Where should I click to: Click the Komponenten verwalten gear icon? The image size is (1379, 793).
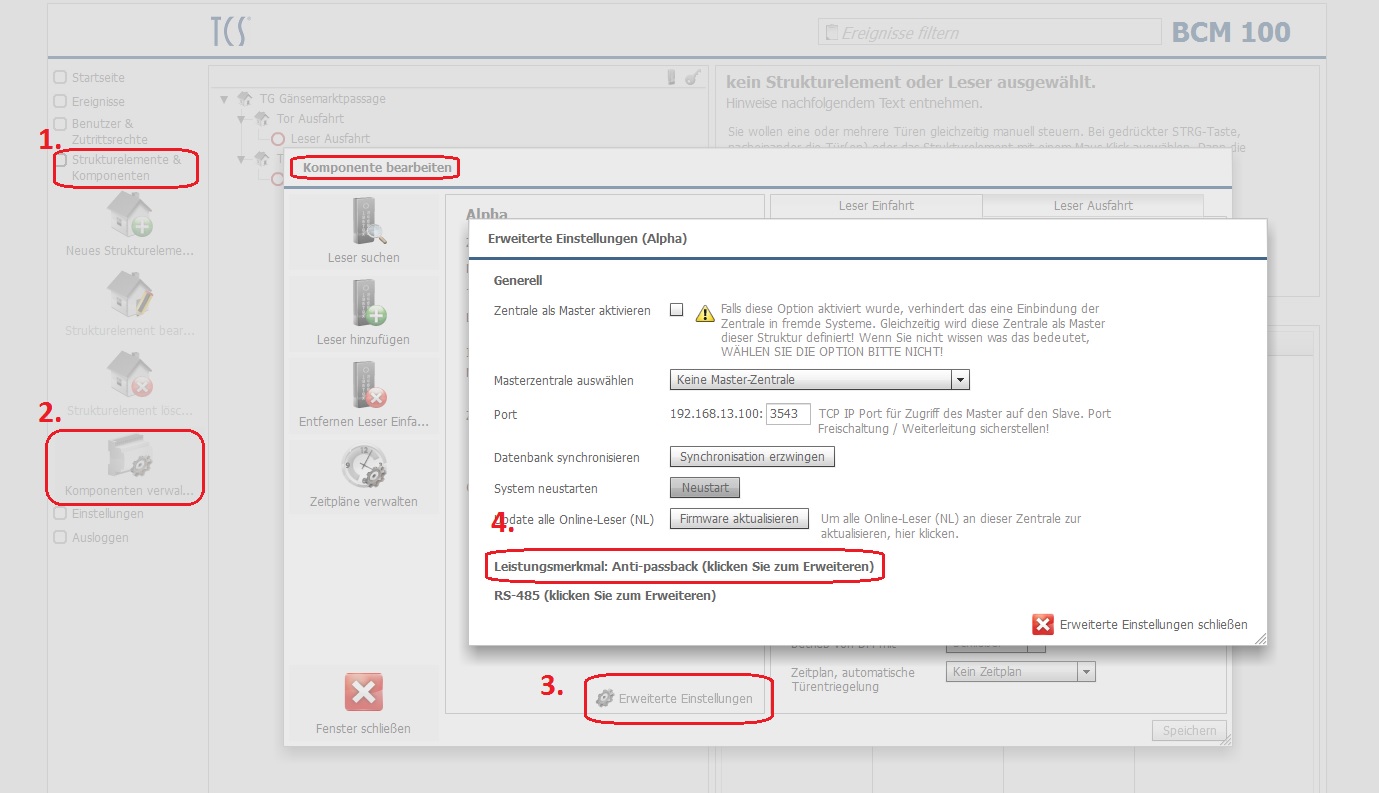tap(129, 460)
